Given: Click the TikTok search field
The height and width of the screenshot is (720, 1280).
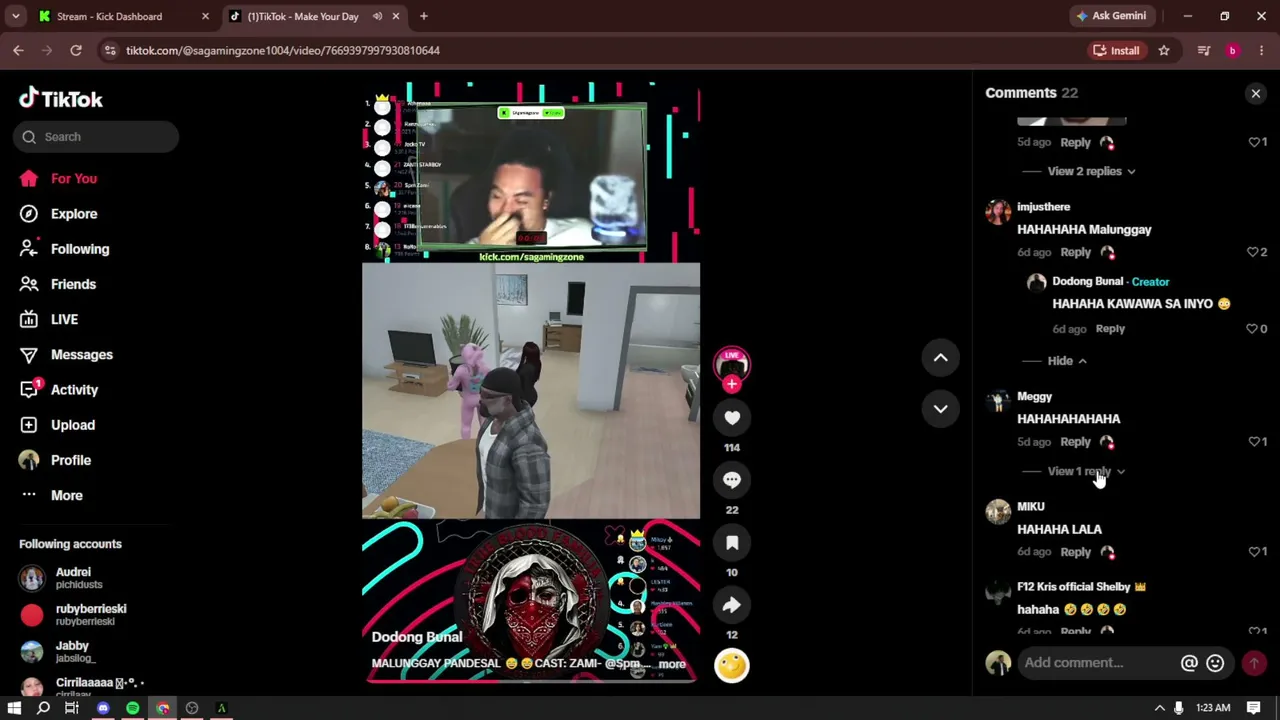Looking at the screenshot, I should pos(96,137).
